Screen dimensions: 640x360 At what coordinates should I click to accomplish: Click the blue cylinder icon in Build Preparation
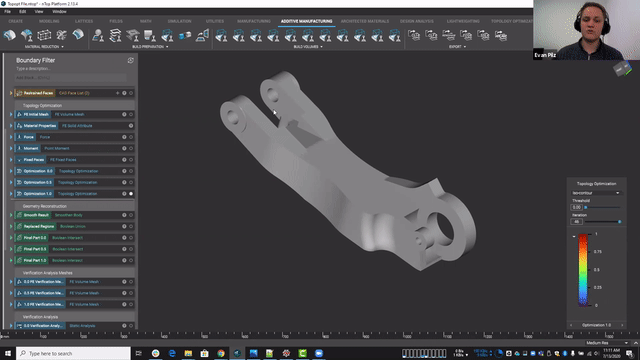tap(185, 36)
